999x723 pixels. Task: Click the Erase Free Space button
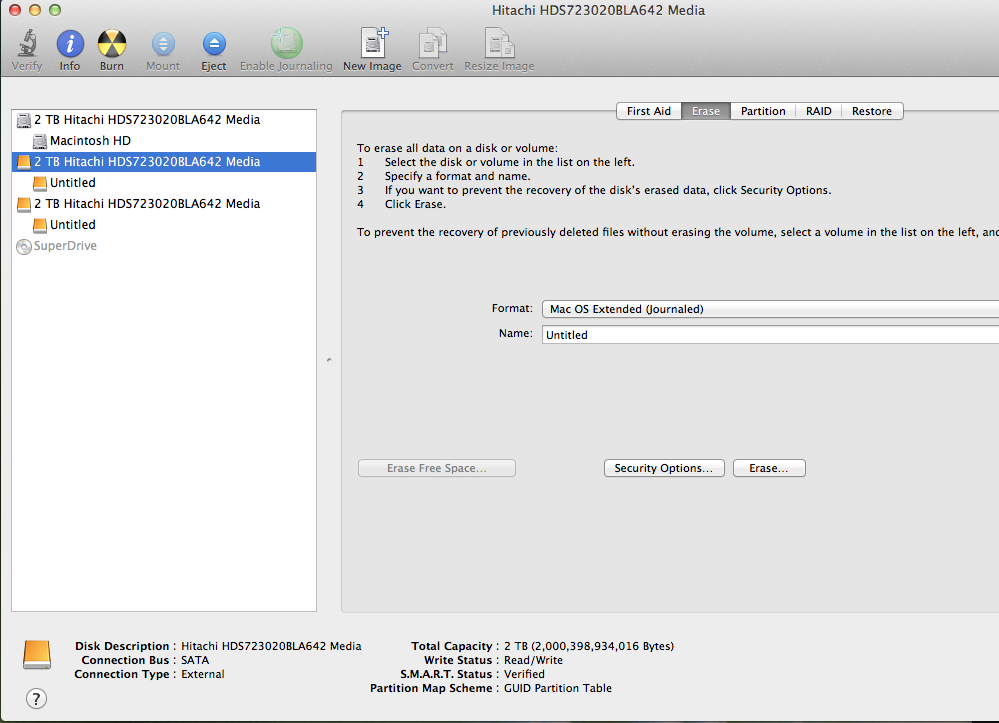point(436,468)
